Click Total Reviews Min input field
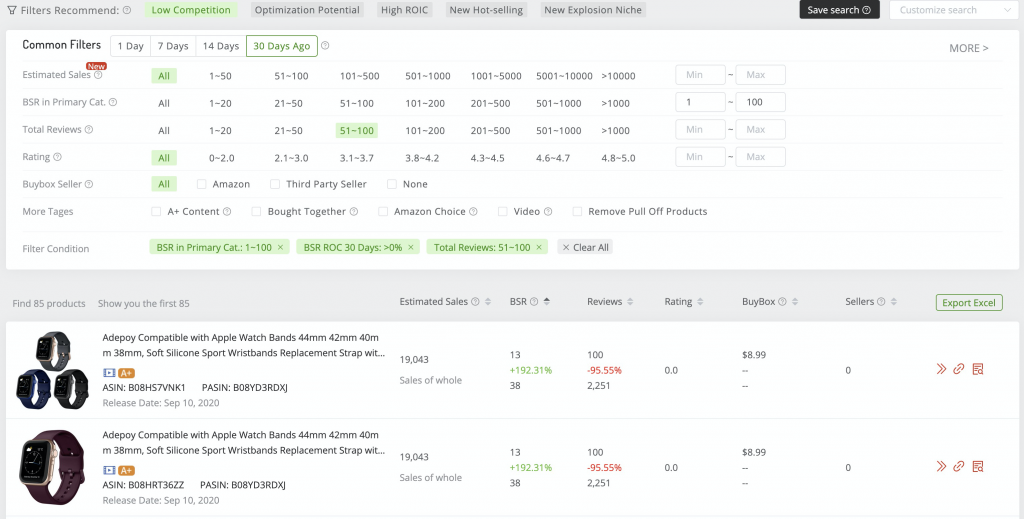The height and width of the screenshot is (519, 1024). pyautogui.click(x=700, y=129)
